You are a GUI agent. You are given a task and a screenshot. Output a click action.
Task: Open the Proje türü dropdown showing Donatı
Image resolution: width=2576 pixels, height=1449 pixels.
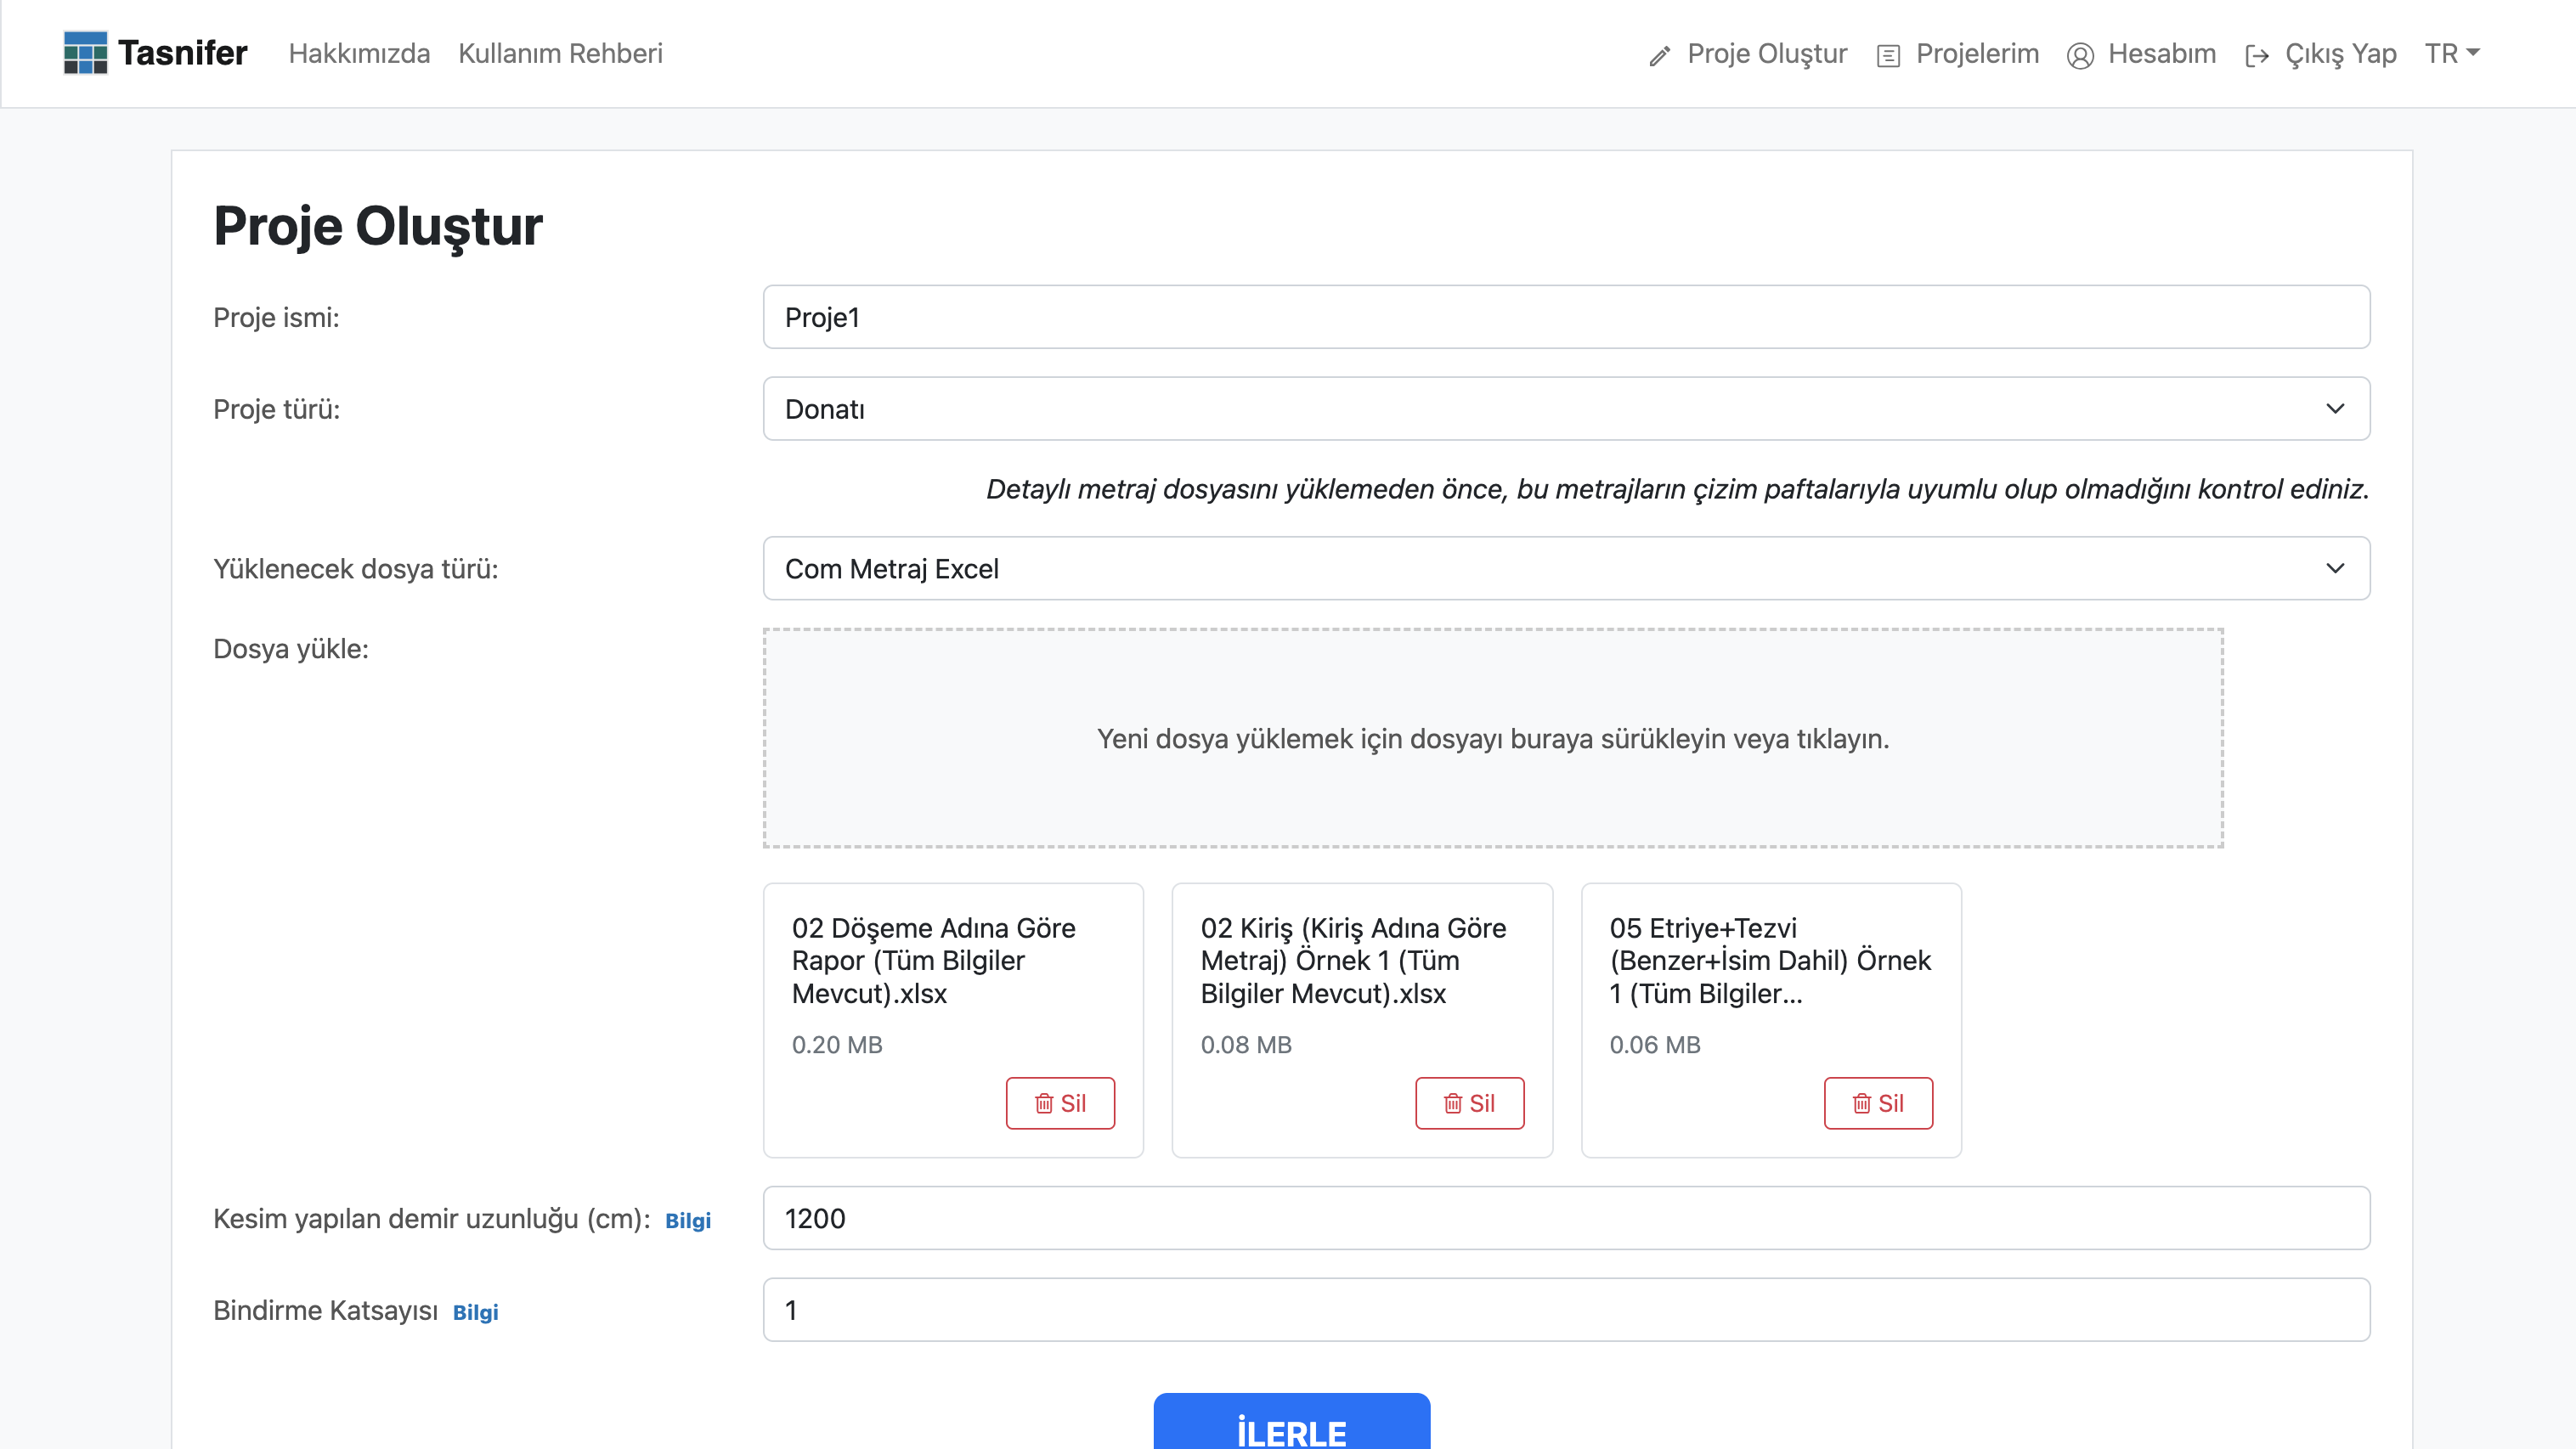click(1566, 409)
